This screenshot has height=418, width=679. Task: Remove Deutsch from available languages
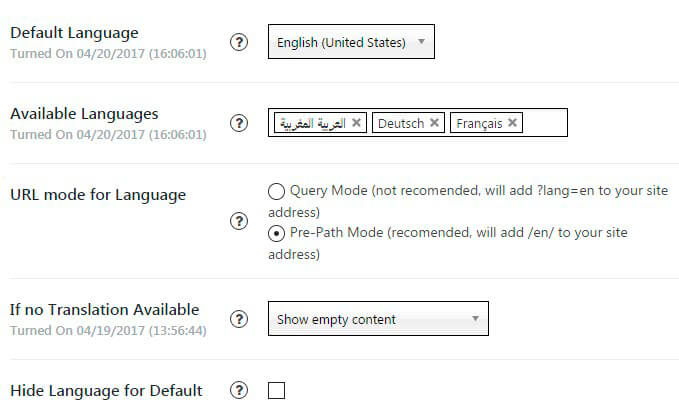(434, 123)
